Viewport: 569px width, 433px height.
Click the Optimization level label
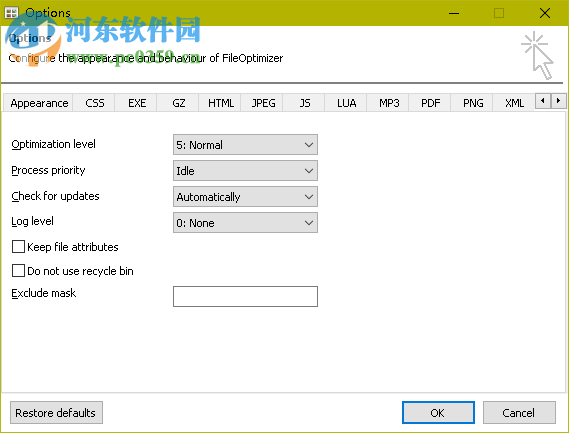point(53,144)
